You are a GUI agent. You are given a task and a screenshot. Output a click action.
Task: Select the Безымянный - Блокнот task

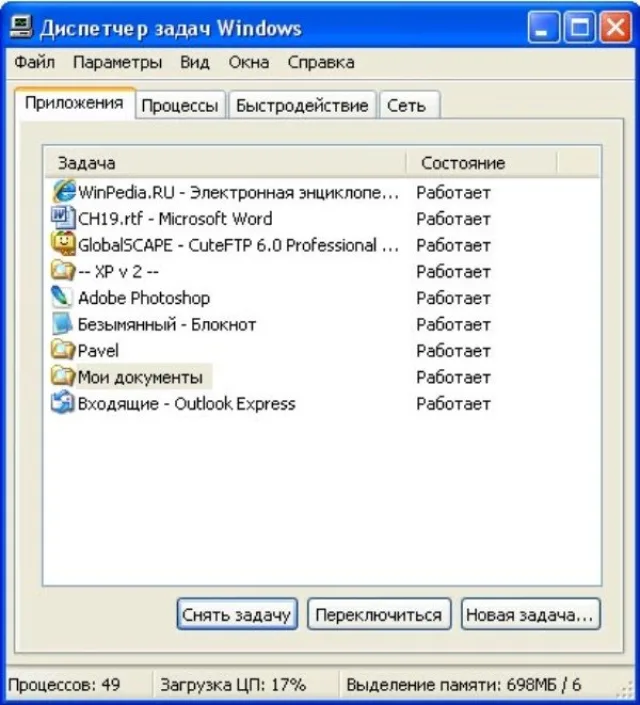167,324
